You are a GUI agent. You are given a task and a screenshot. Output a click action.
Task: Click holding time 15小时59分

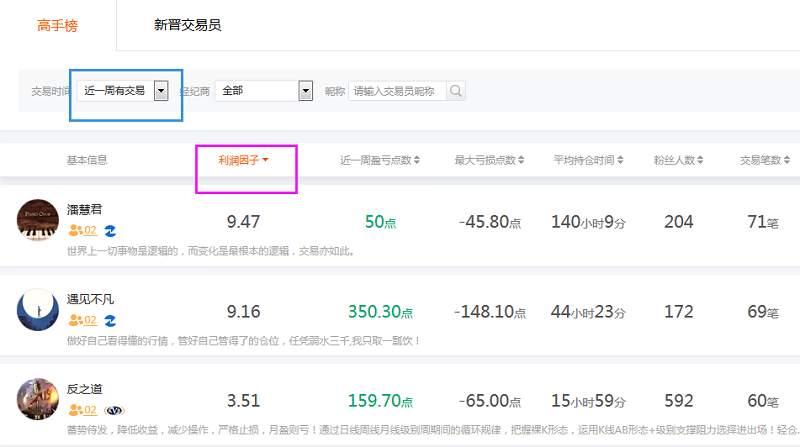[588, 401]
